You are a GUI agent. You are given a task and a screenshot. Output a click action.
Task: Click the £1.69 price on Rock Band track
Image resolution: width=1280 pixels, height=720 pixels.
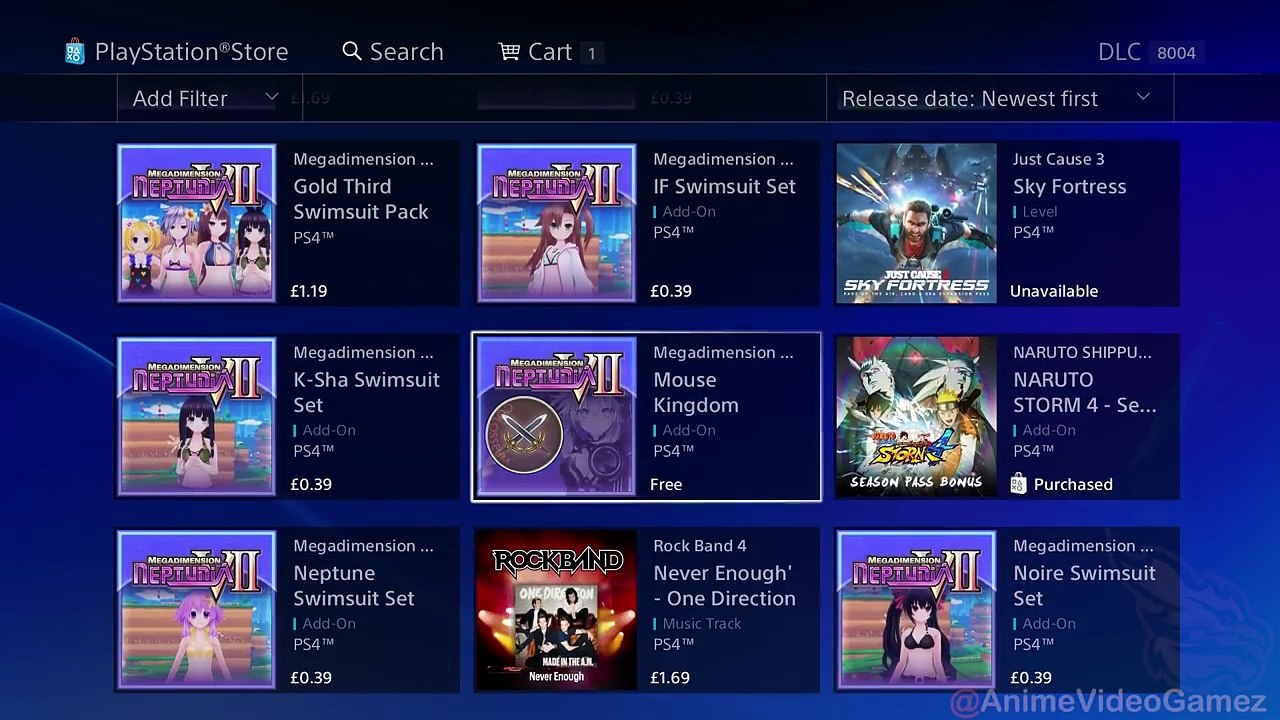tap(670, 677)
